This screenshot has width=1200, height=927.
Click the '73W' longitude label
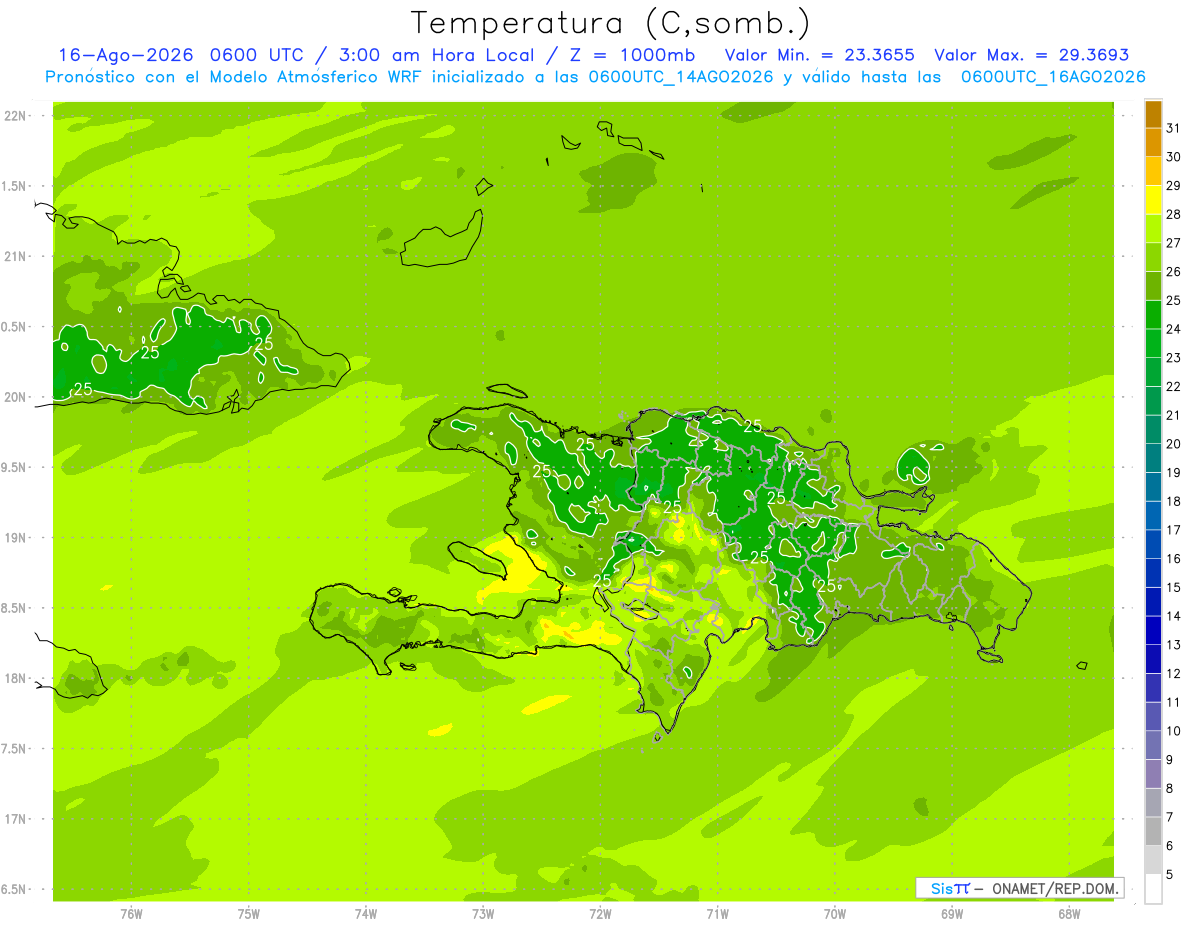coord(483,913)
